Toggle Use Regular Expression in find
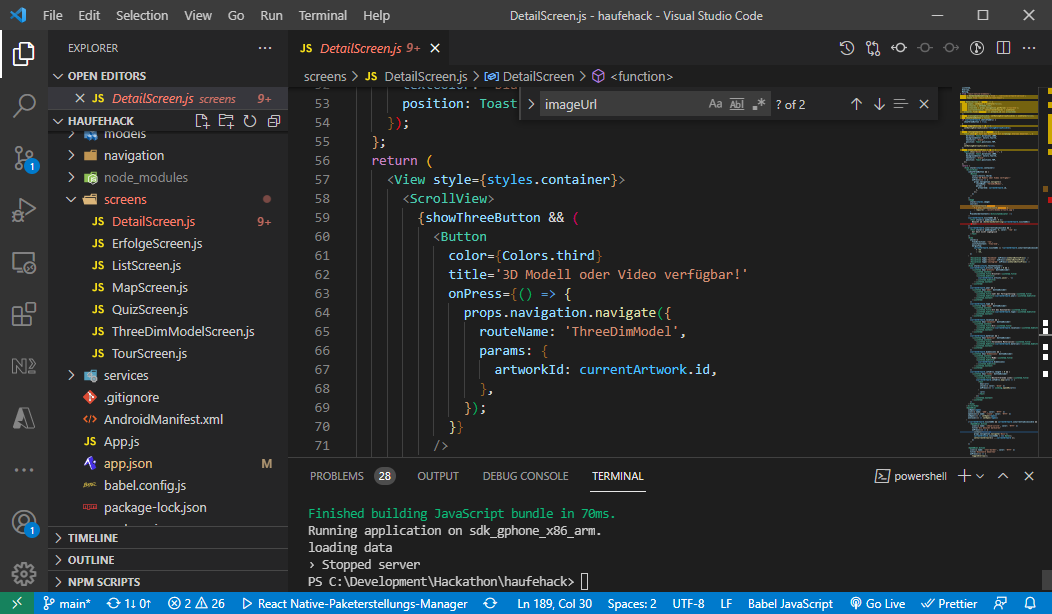 [x=759, y=104]
